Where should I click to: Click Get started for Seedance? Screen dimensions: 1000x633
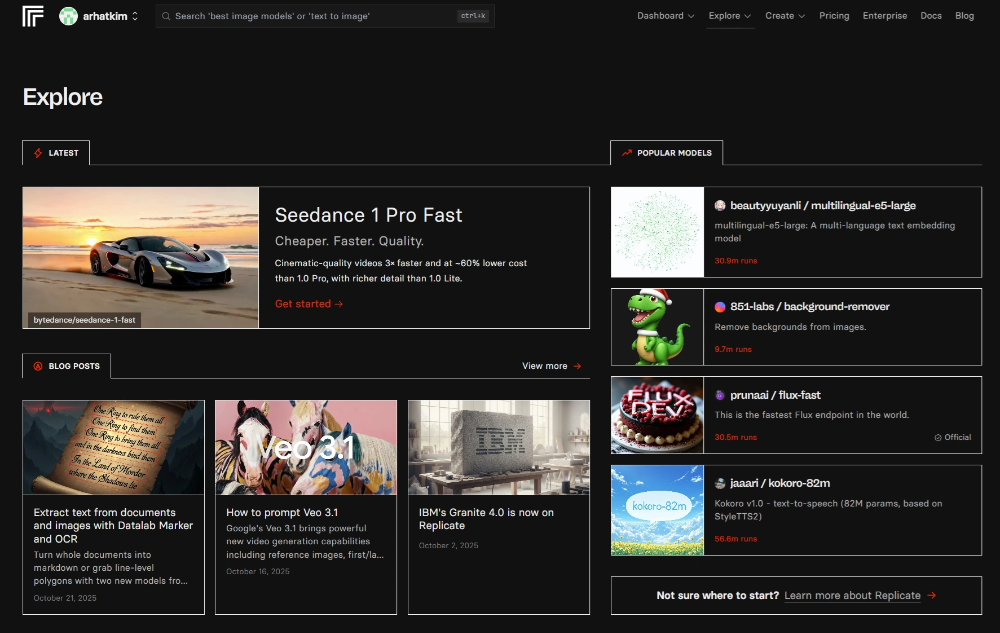pyautogui.click(x=309, y=304)
